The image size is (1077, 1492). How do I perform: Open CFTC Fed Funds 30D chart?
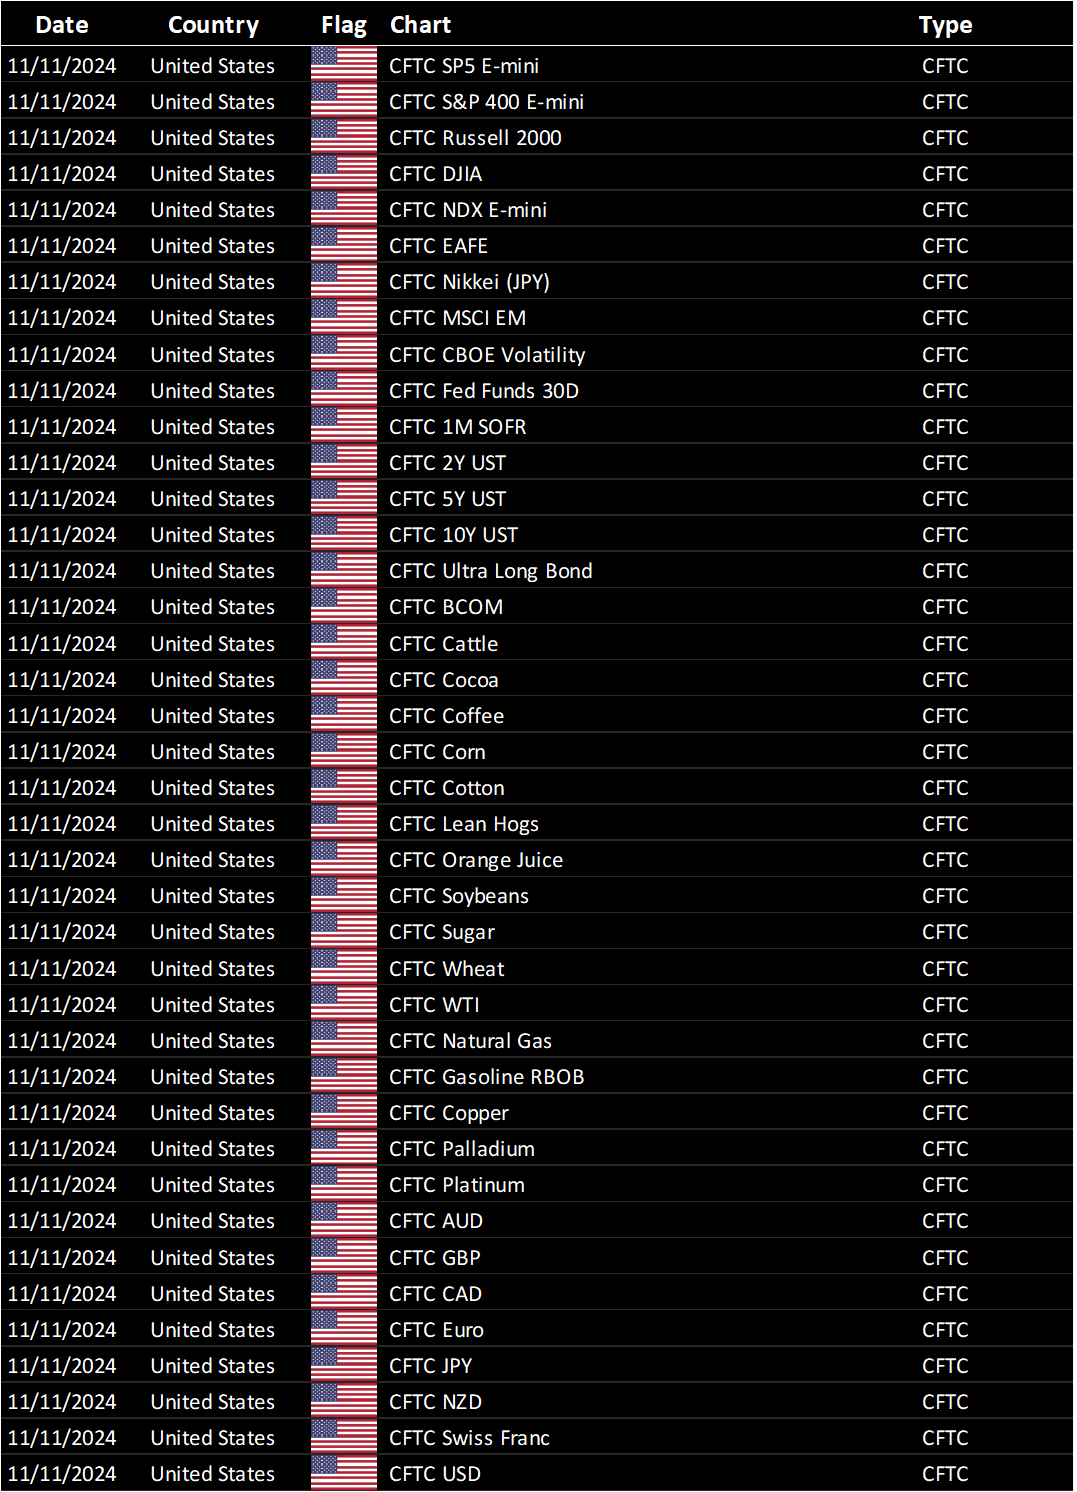(484, 390)
